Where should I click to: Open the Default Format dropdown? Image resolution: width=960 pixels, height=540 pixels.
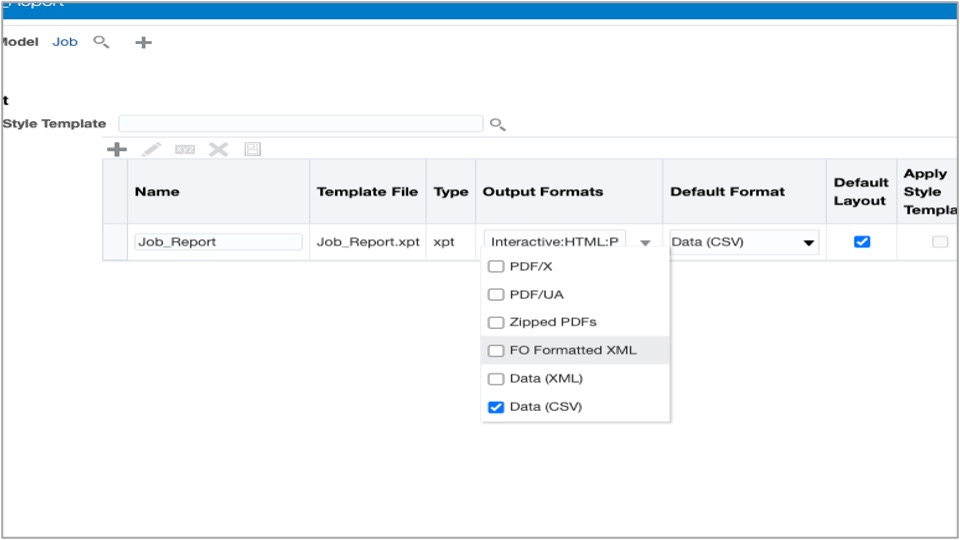(808, 242)
